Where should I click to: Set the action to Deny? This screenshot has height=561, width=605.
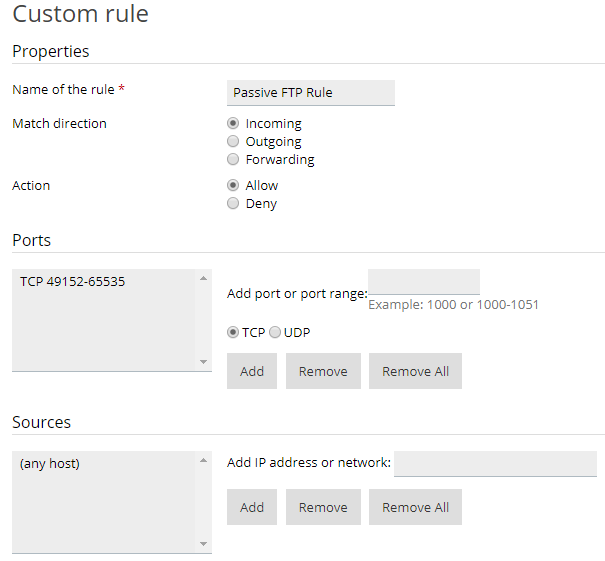[x=233, y=204]
